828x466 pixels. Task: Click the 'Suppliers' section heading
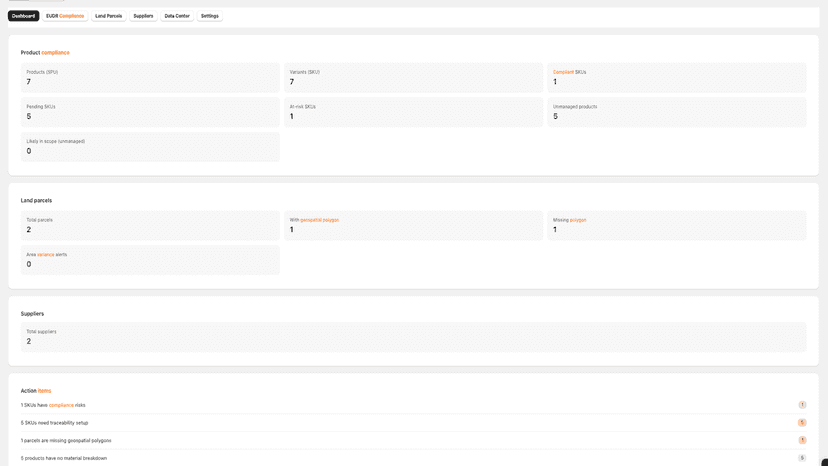click(x=32, y=313)
